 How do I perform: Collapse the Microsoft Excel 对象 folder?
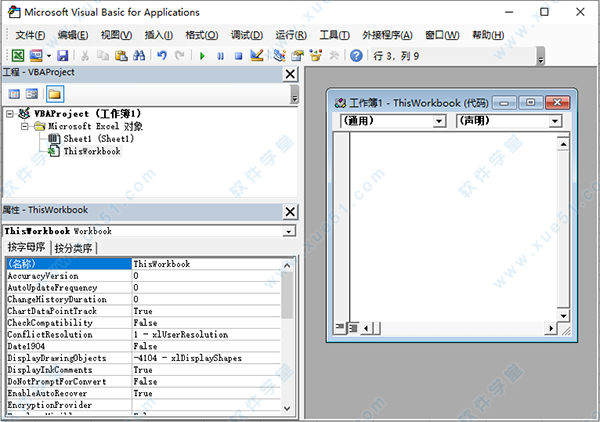tap(24, 126)
